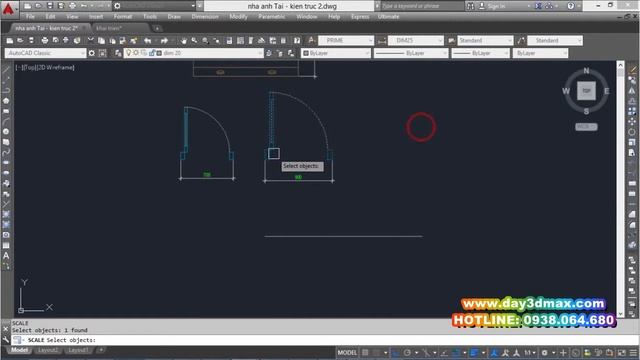
Task: Open the annotation scale 1:1 dropdown
Action: 530,353
